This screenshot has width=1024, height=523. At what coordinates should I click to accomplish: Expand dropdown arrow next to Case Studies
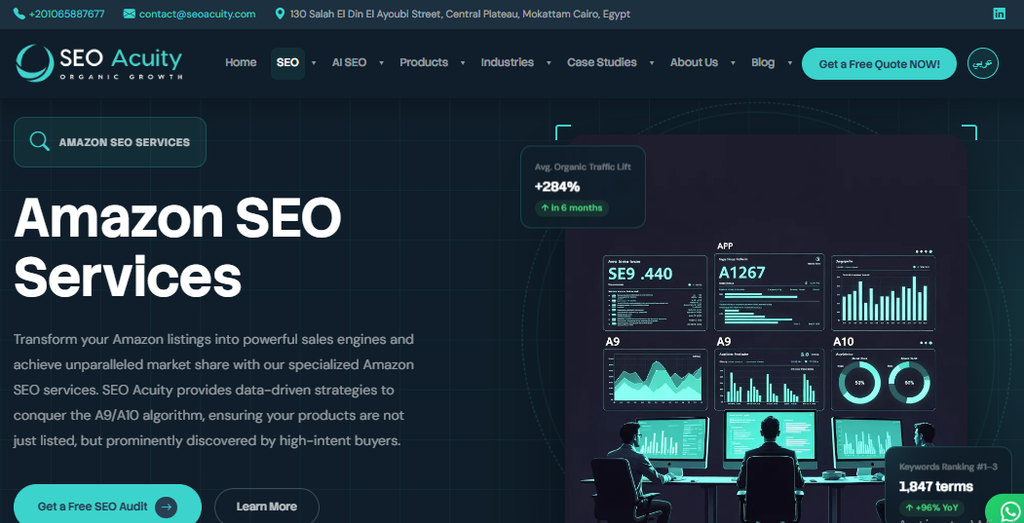point(652,63)
